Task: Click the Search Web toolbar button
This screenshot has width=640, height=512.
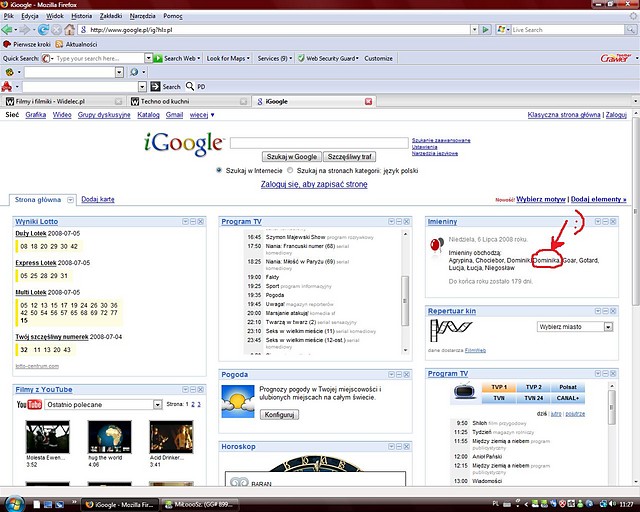Action: pyautogui.click(x=177, y=58)
